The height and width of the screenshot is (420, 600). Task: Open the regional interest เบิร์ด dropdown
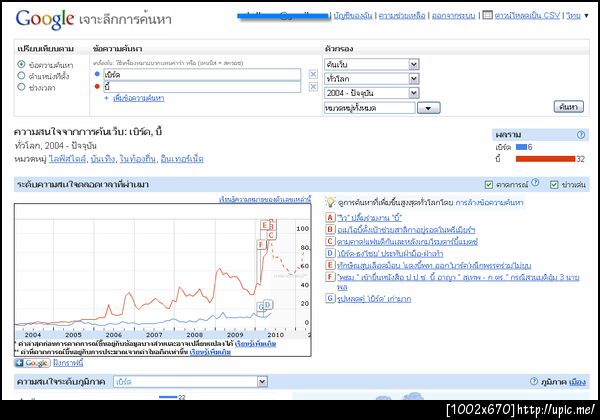[x=190, y=381]
